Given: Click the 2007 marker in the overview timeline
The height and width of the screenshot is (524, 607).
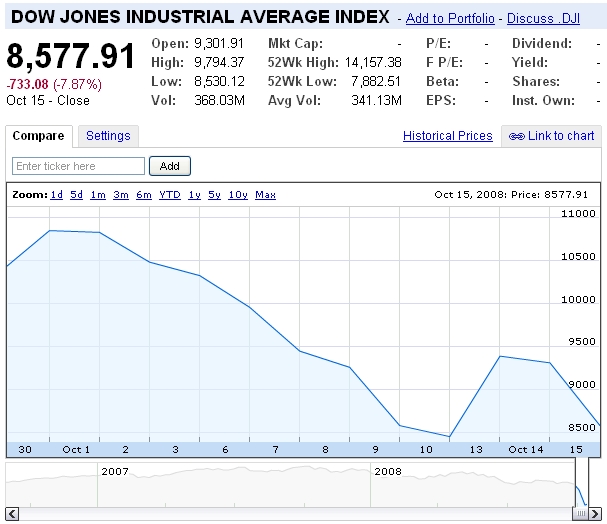Looking at the screenshot, I should (115, 471).
